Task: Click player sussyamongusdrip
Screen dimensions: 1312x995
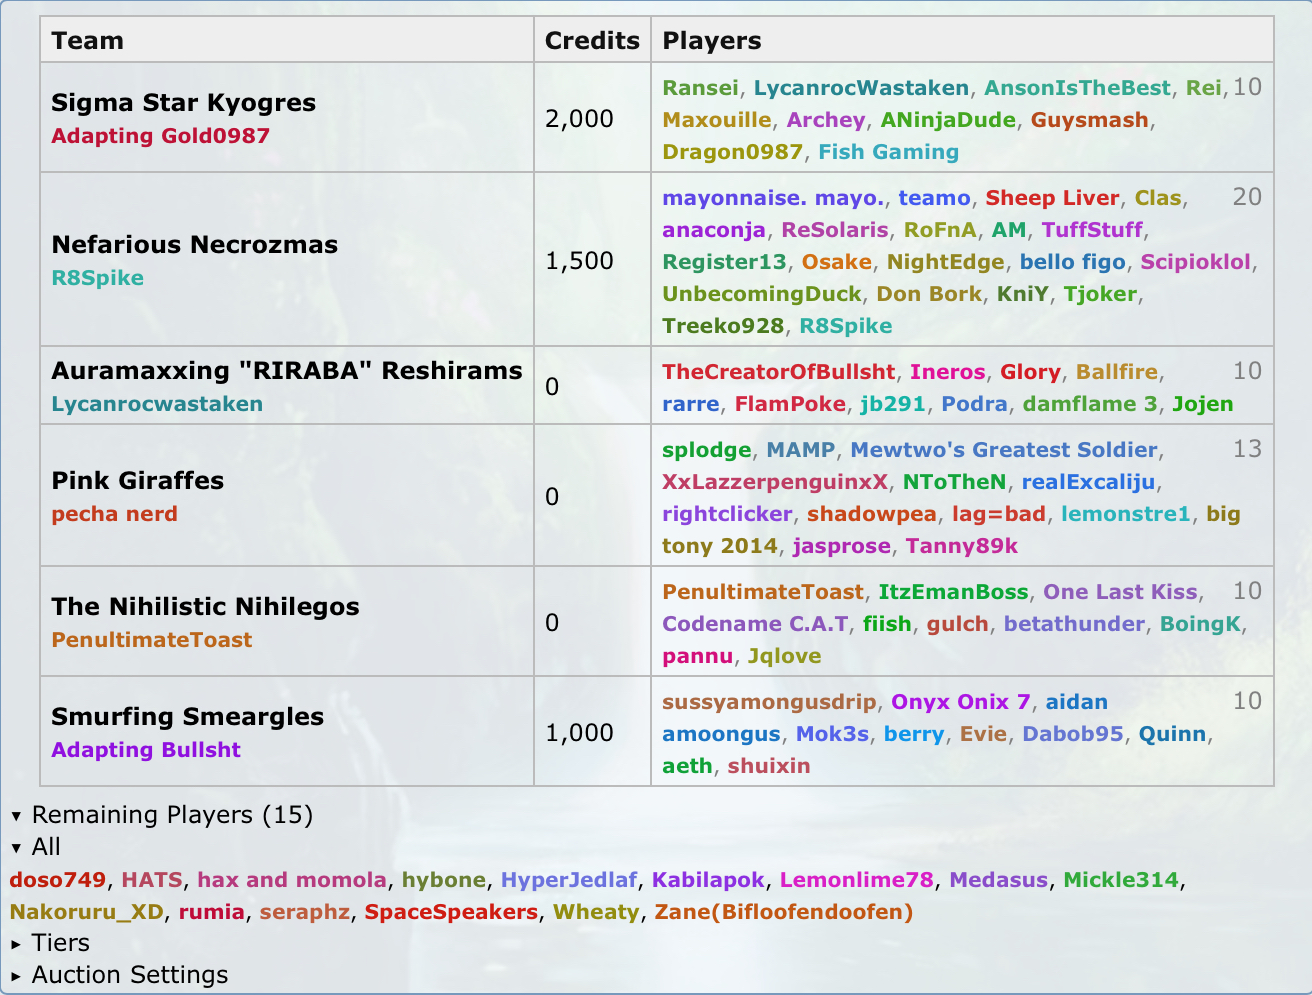Action: pos(769,702)
